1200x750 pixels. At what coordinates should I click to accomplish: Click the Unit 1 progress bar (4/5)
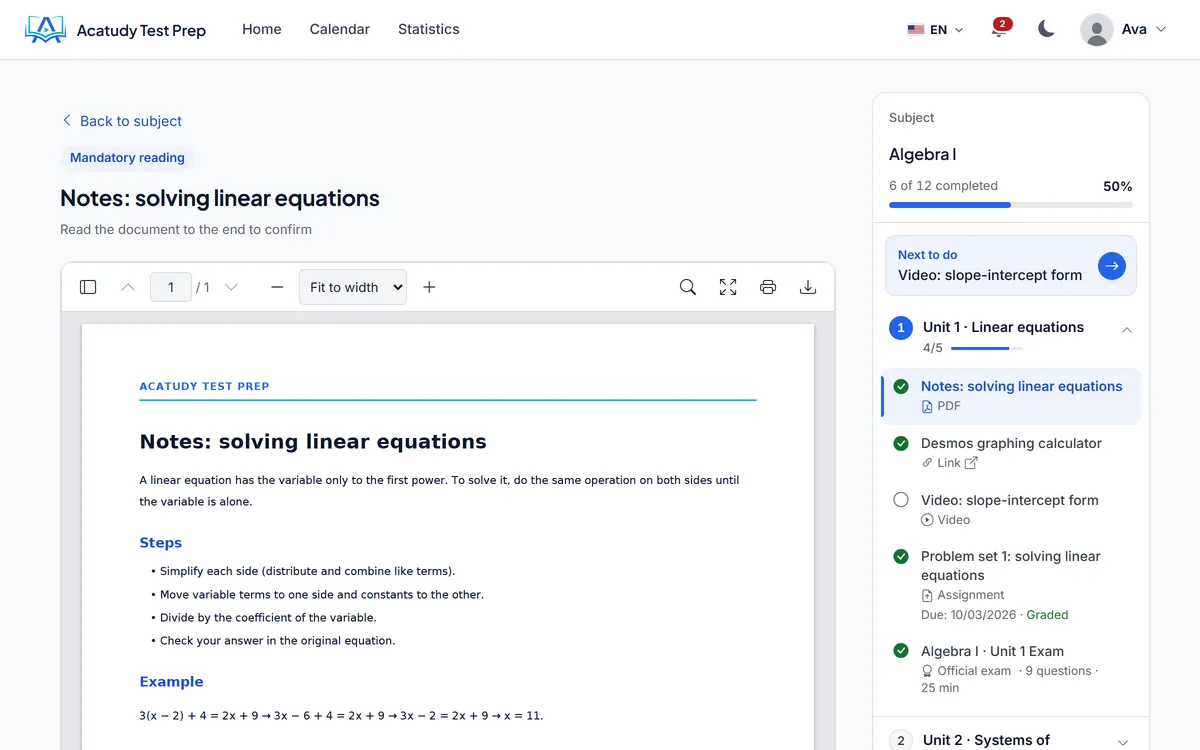click(987, 348)
